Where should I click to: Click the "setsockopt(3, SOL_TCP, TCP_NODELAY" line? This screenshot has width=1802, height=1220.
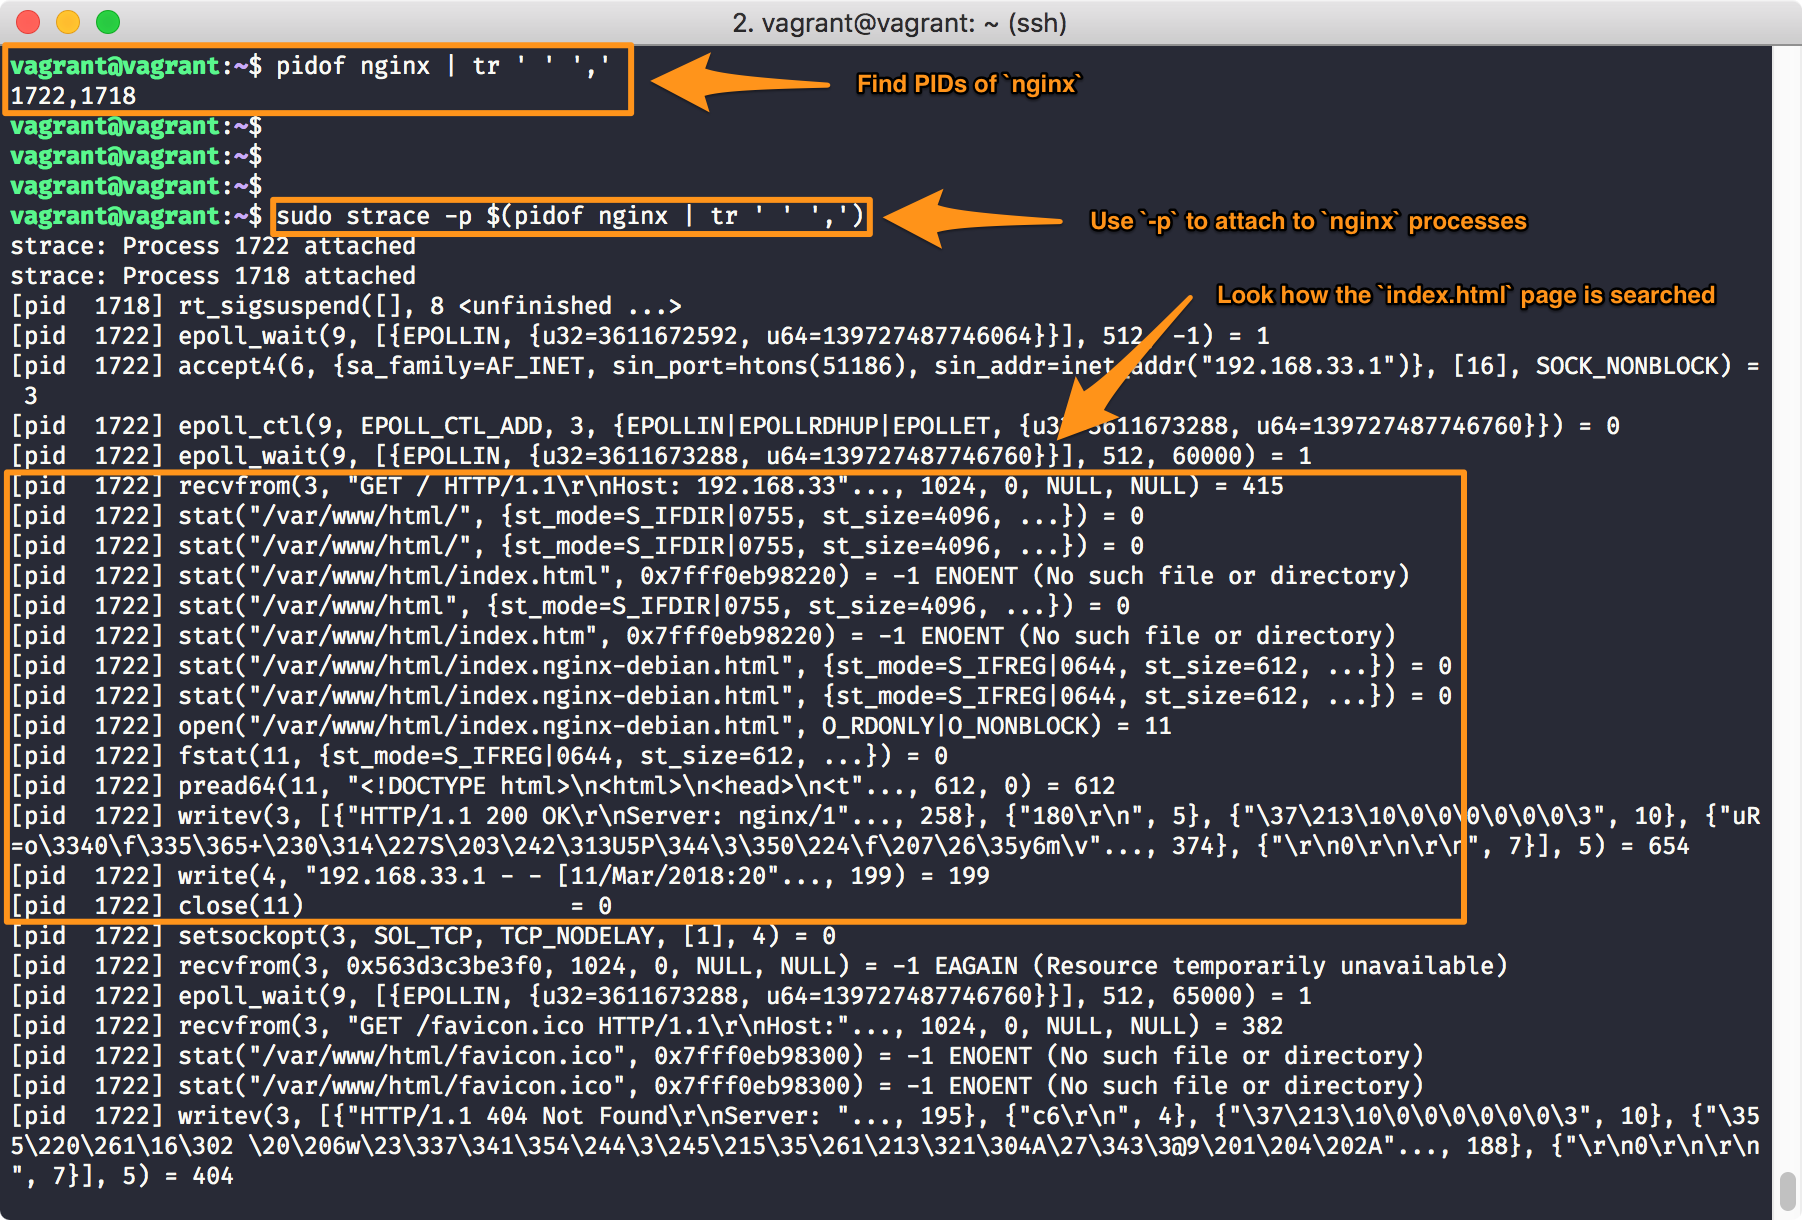(x=423, y=936)
